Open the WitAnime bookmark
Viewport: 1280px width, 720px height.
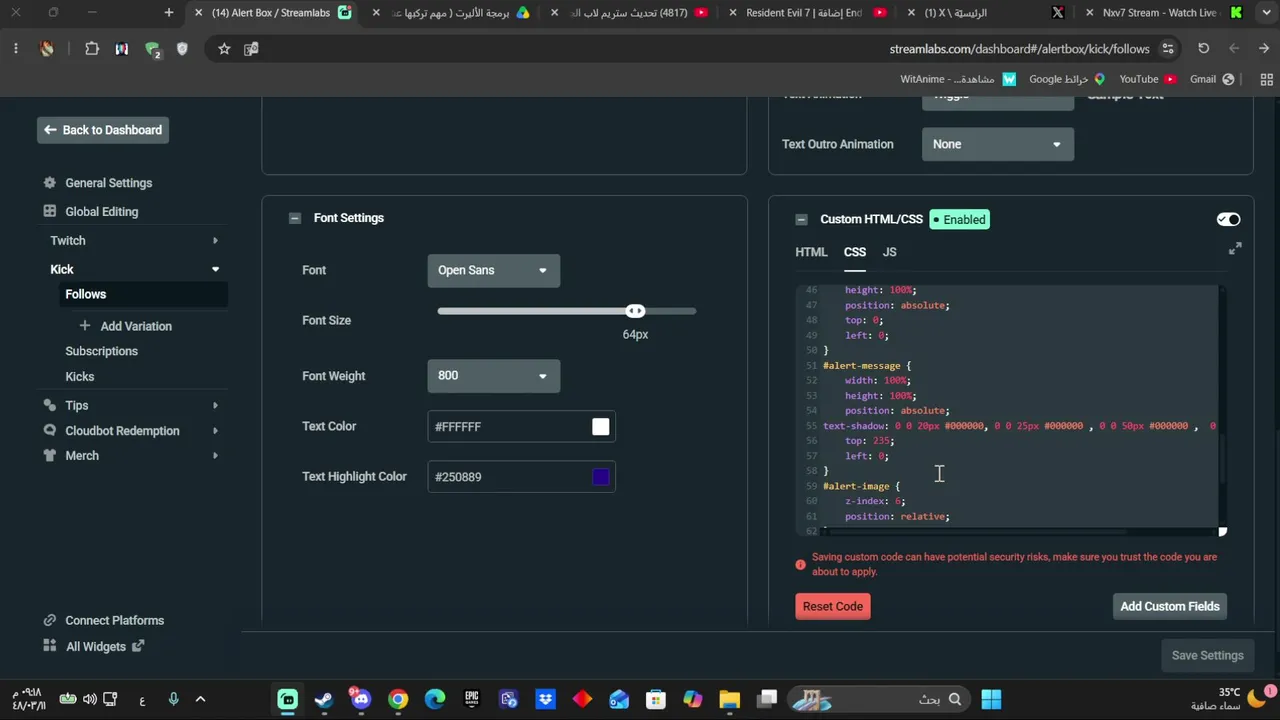tap(958, 79)
